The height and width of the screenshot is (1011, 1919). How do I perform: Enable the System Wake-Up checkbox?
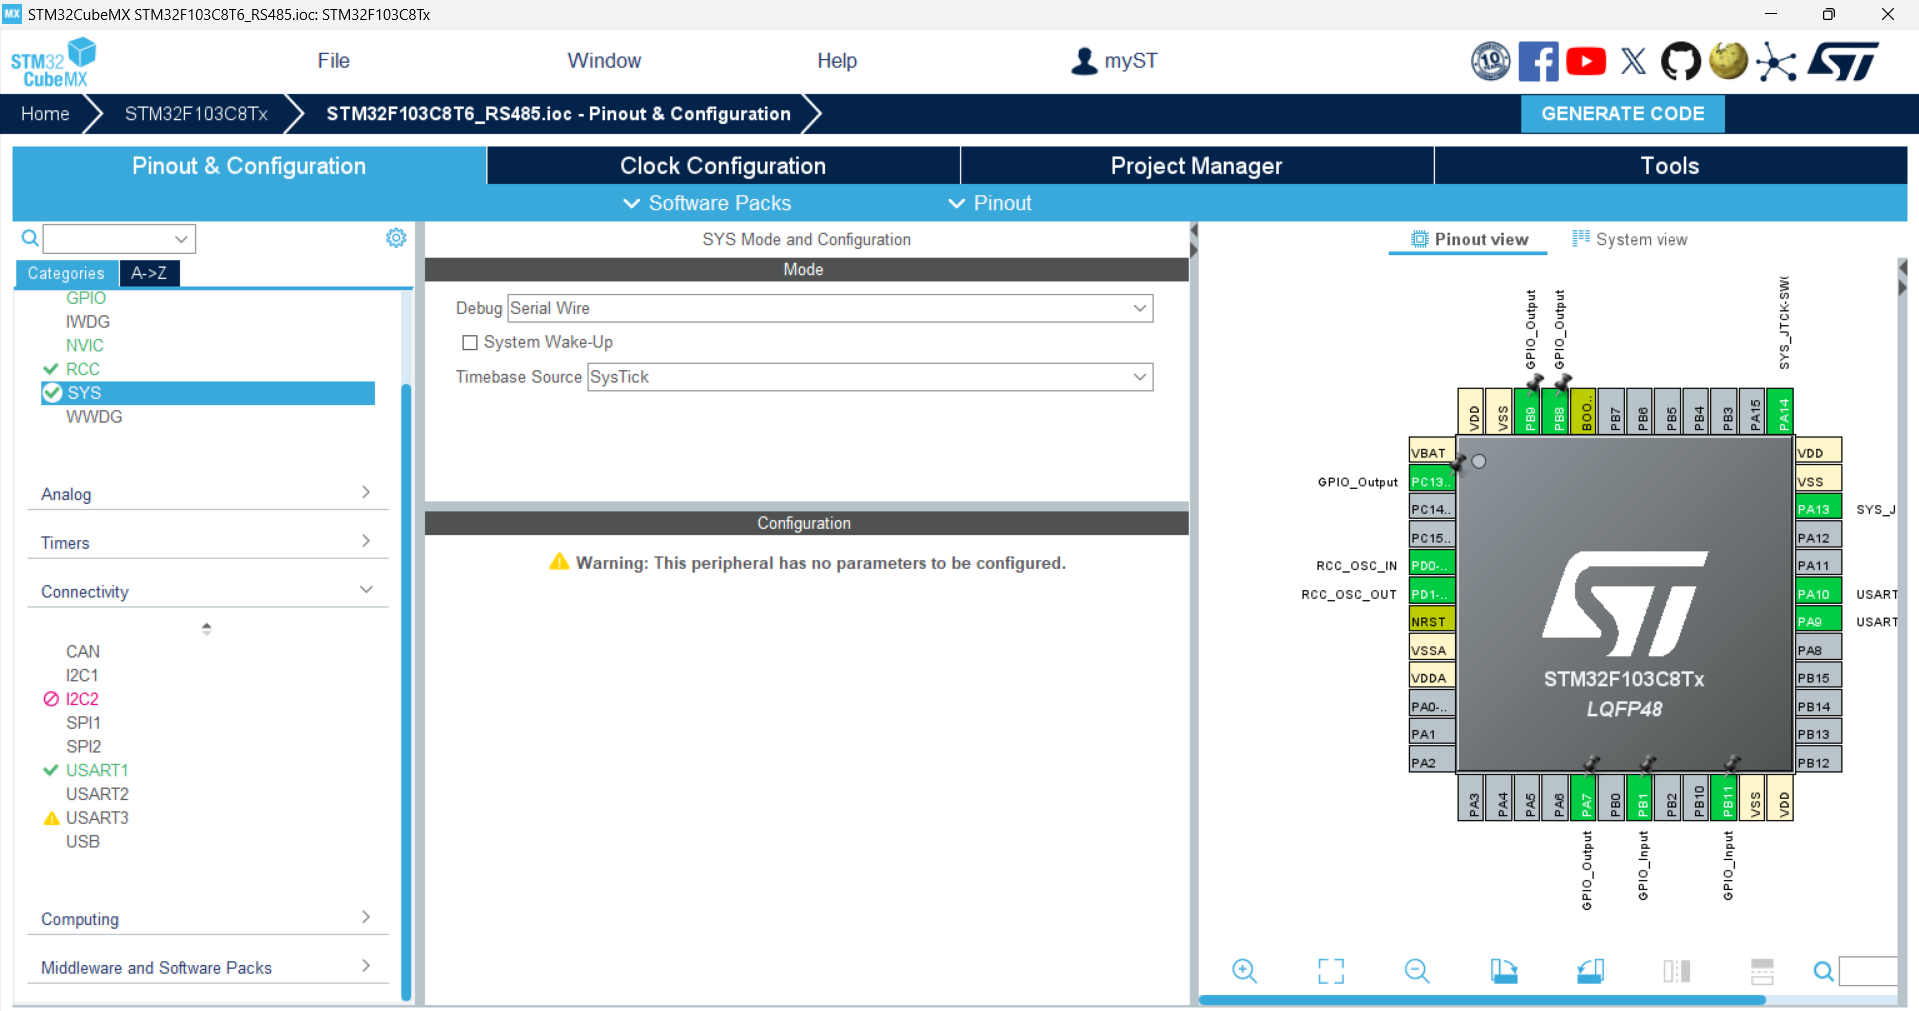click(470, 342)
